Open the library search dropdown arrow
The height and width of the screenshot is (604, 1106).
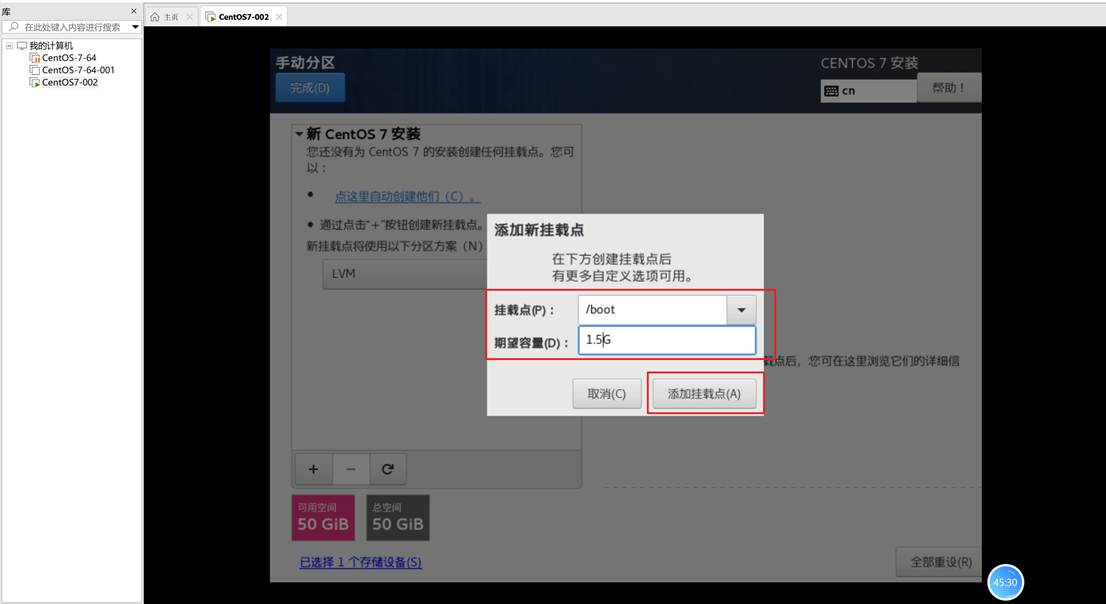tap(135, 27)
